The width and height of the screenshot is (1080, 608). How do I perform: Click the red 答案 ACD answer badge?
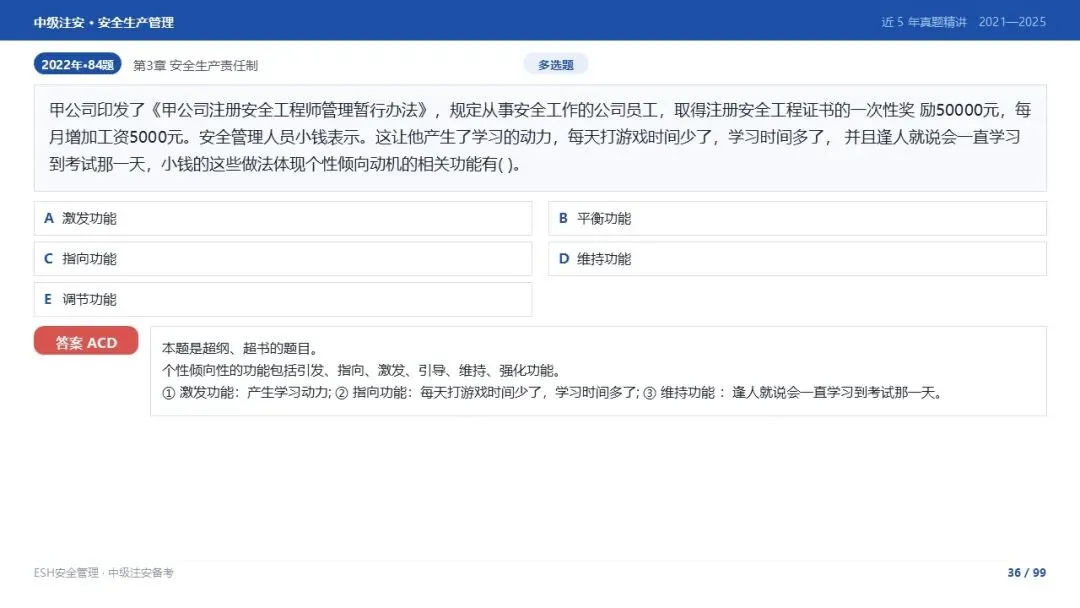coord(86,342)
